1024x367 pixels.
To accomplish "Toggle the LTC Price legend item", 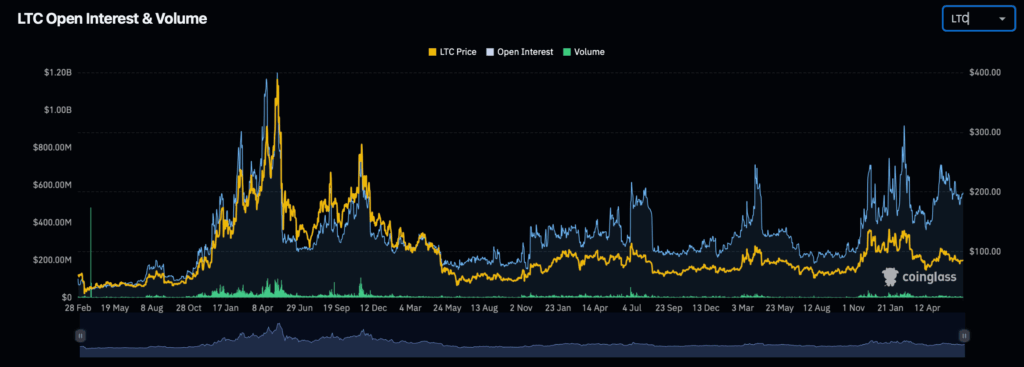I will [452, 52].
